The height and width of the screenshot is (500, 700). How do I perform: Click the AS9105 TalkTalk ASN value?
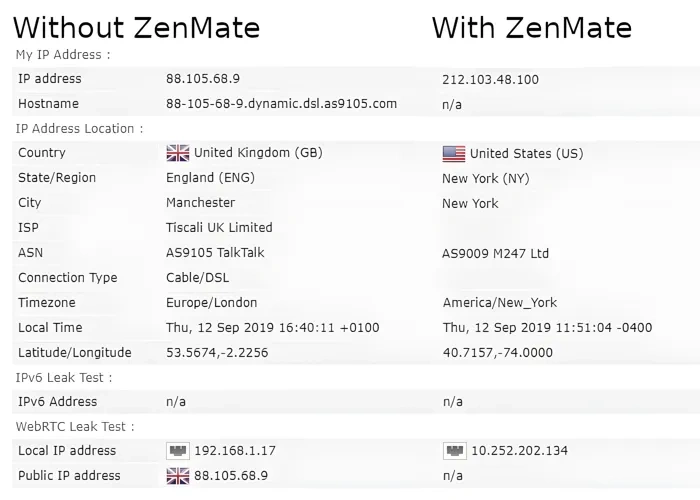pos(215,253)
